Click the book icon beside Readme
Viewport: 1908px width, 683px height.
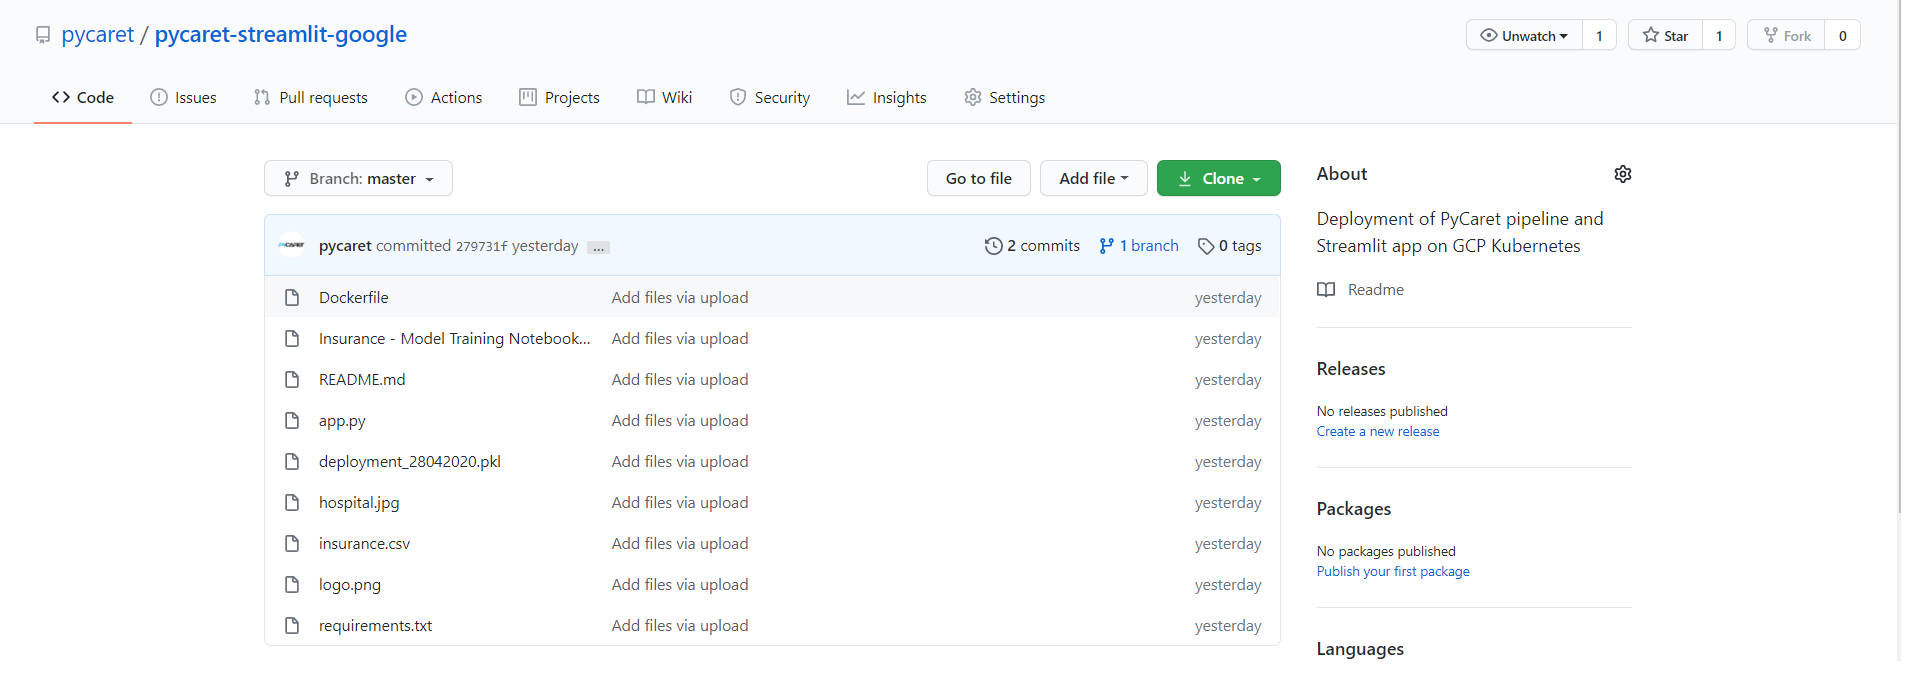(1326, 290)
